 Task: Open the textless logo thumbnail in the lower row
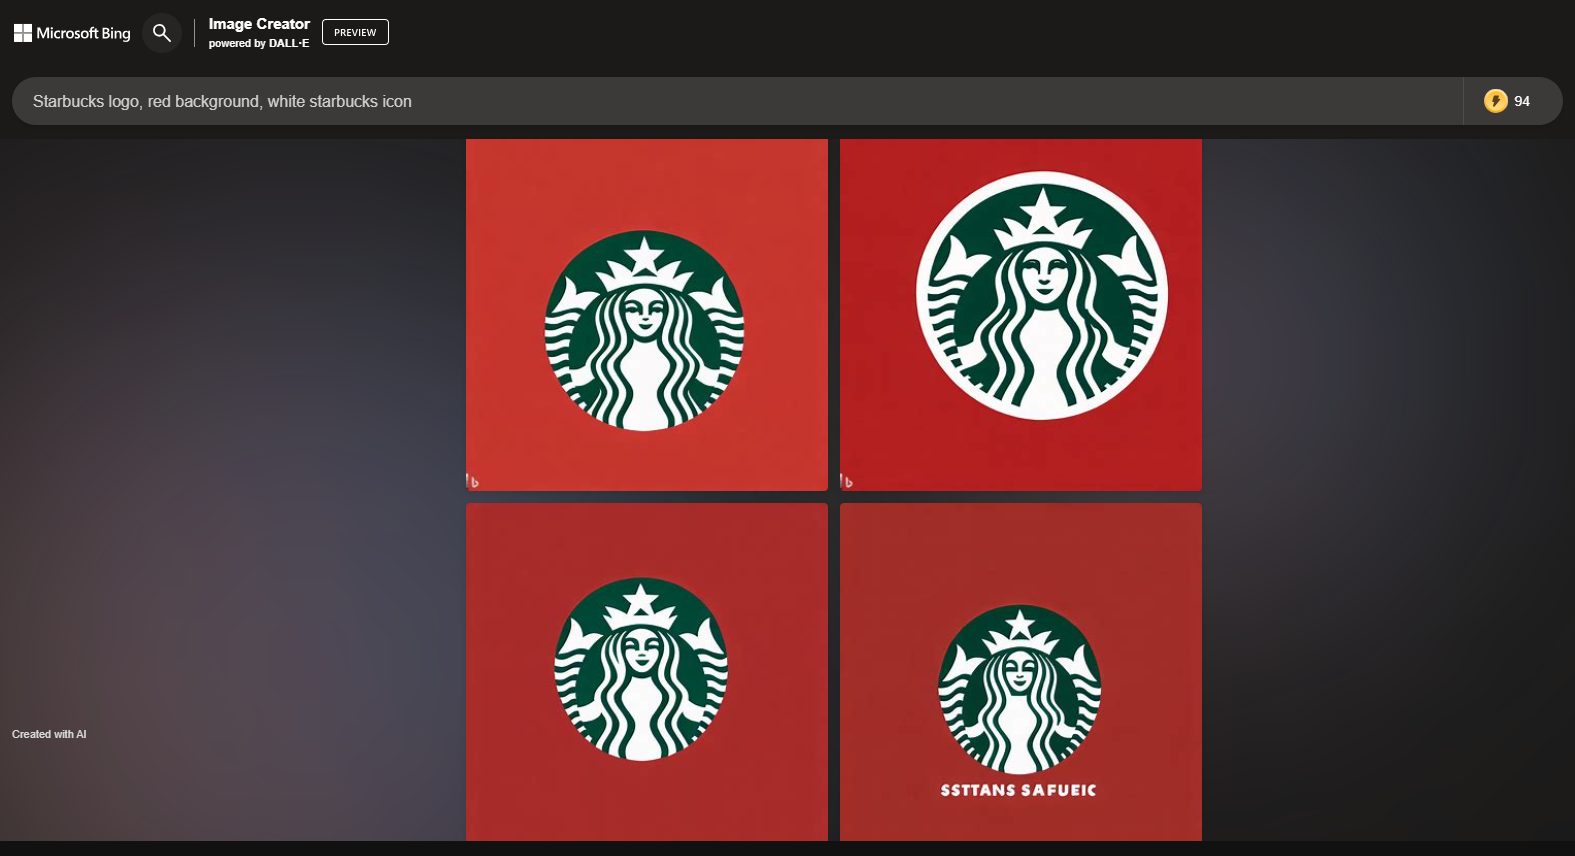click(x=647, y=672)
